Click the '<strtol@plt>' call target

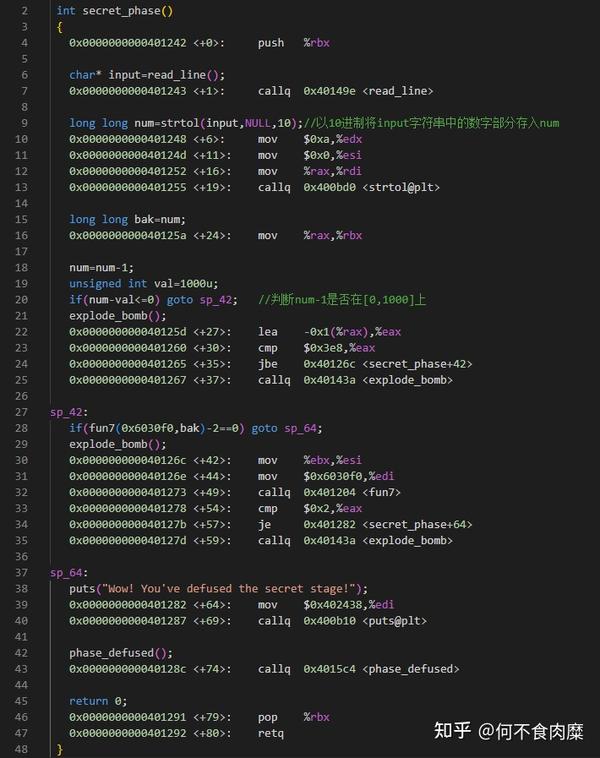(x=401, y=187)
